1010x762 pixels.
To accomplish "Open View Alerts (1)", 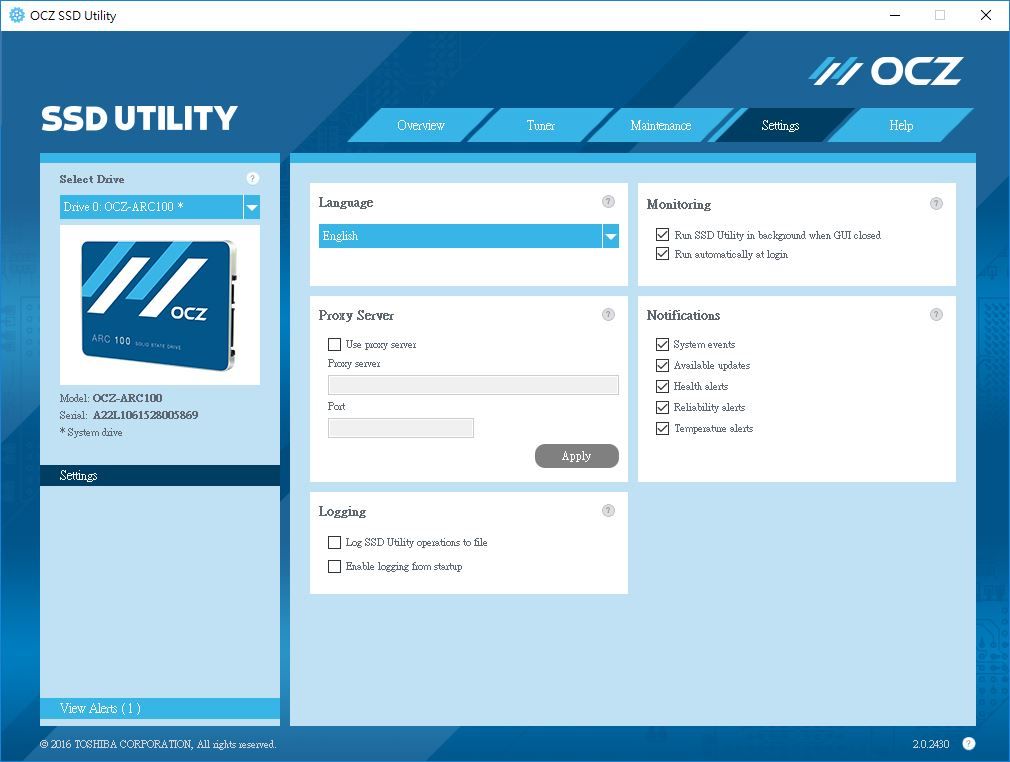I will pos(160,708).
